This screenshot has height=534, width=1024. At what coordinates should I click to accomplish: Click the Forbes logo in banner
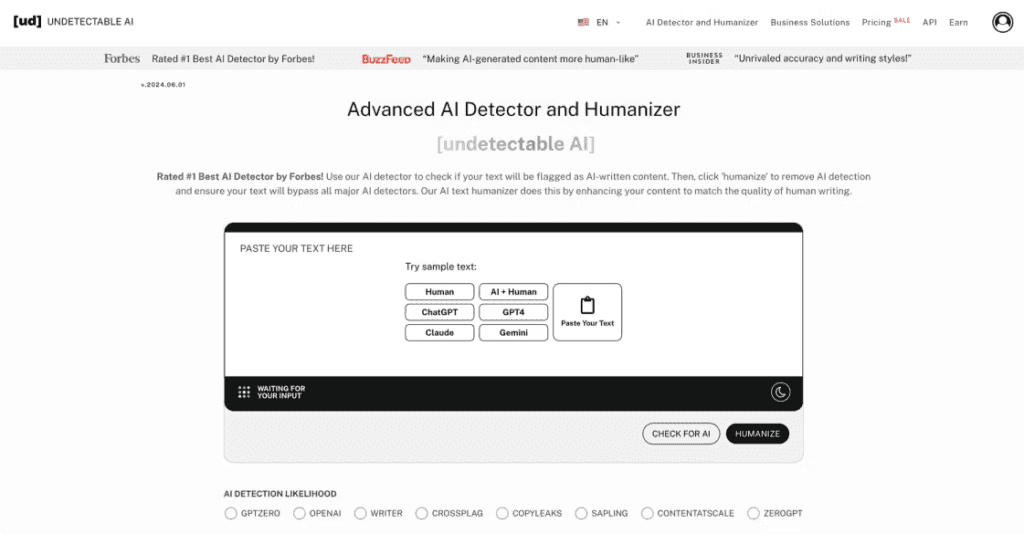(121, 58)
